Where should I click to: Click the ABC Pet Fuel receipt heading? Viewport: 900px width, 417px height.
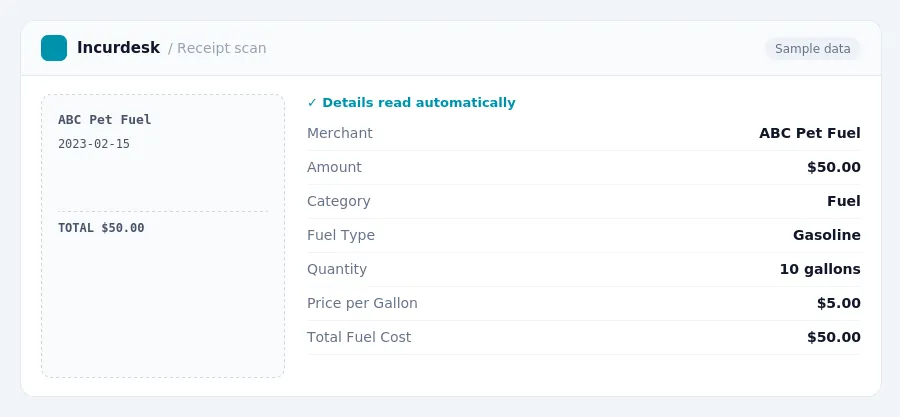104,120
